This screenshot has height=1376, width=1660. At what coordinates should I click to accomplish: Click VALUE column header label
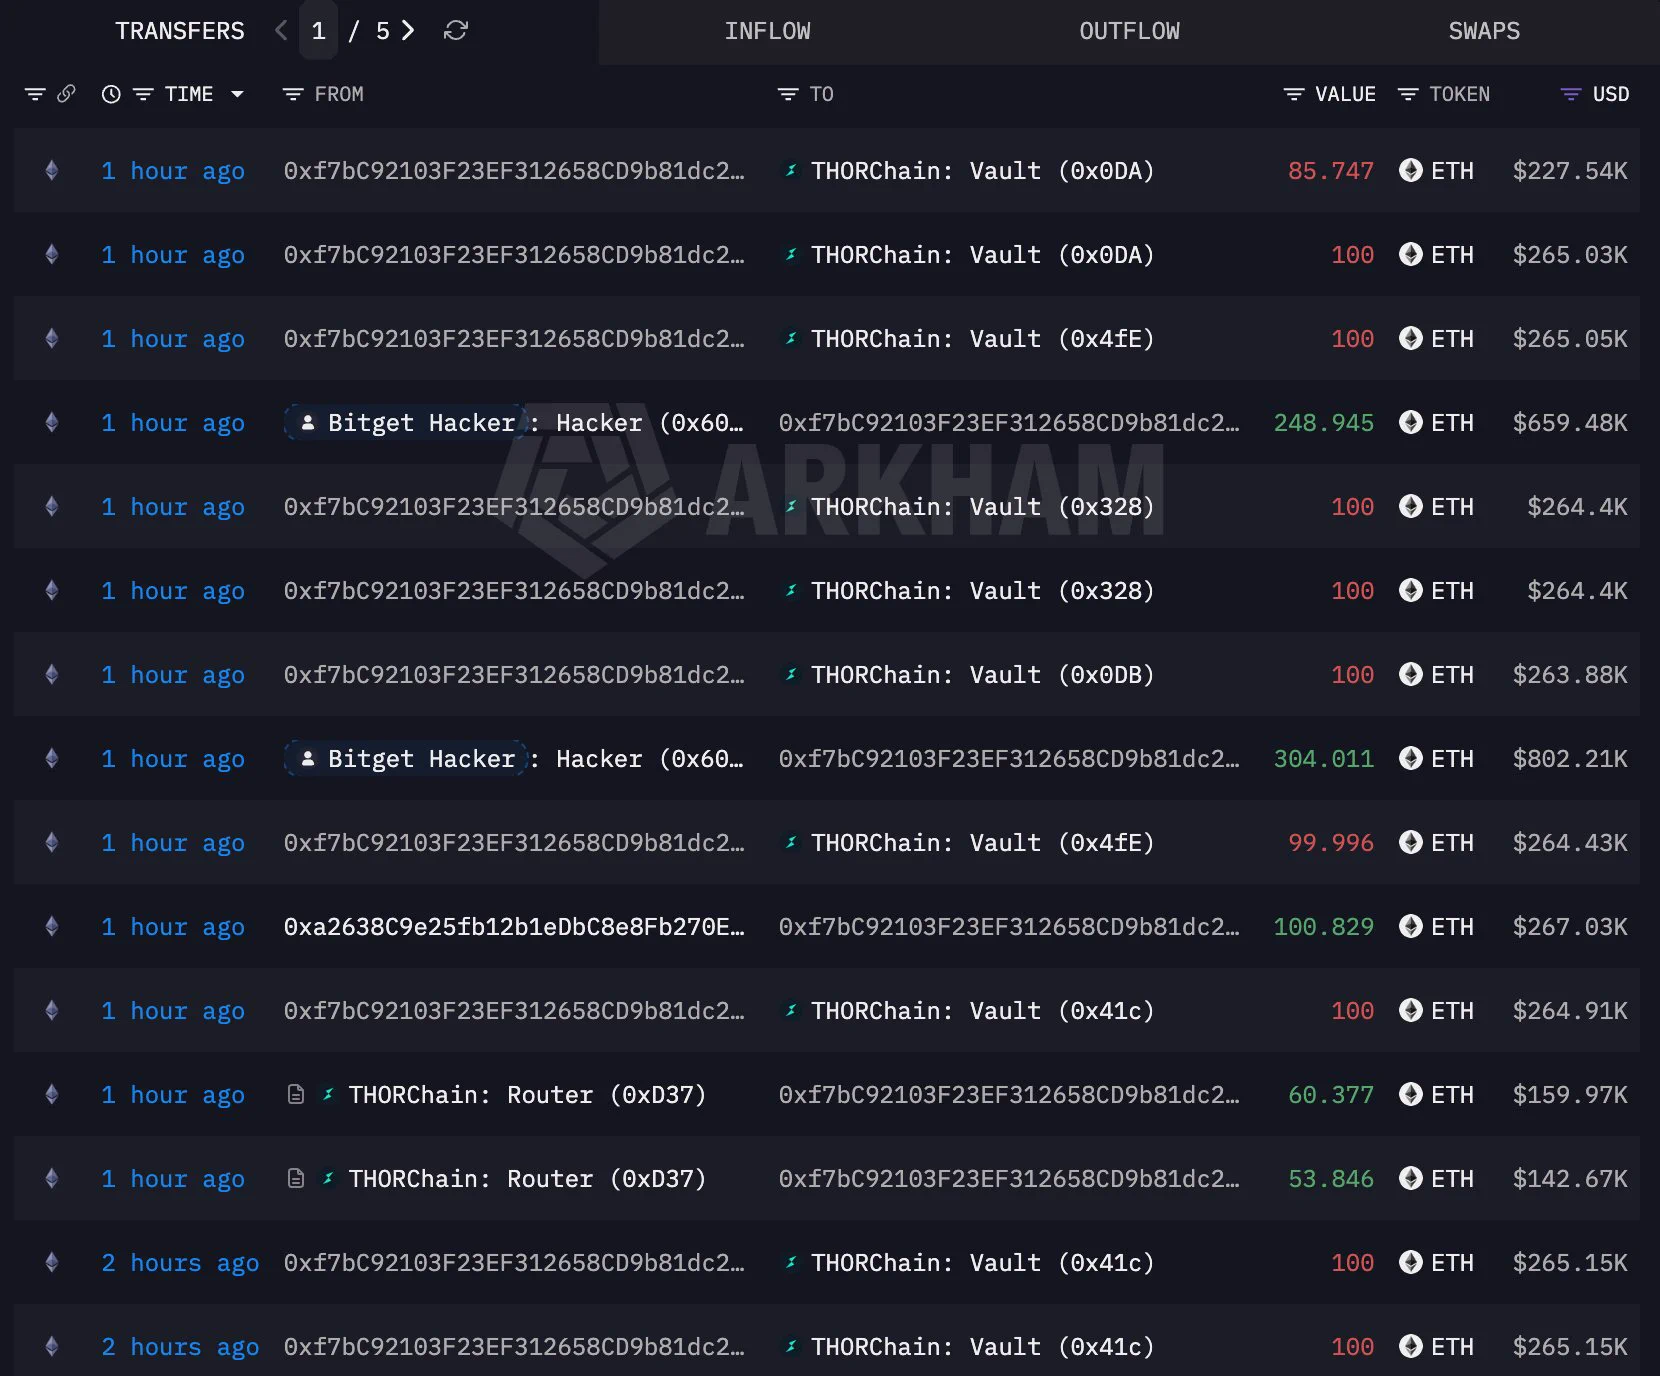coord(1345,94)
